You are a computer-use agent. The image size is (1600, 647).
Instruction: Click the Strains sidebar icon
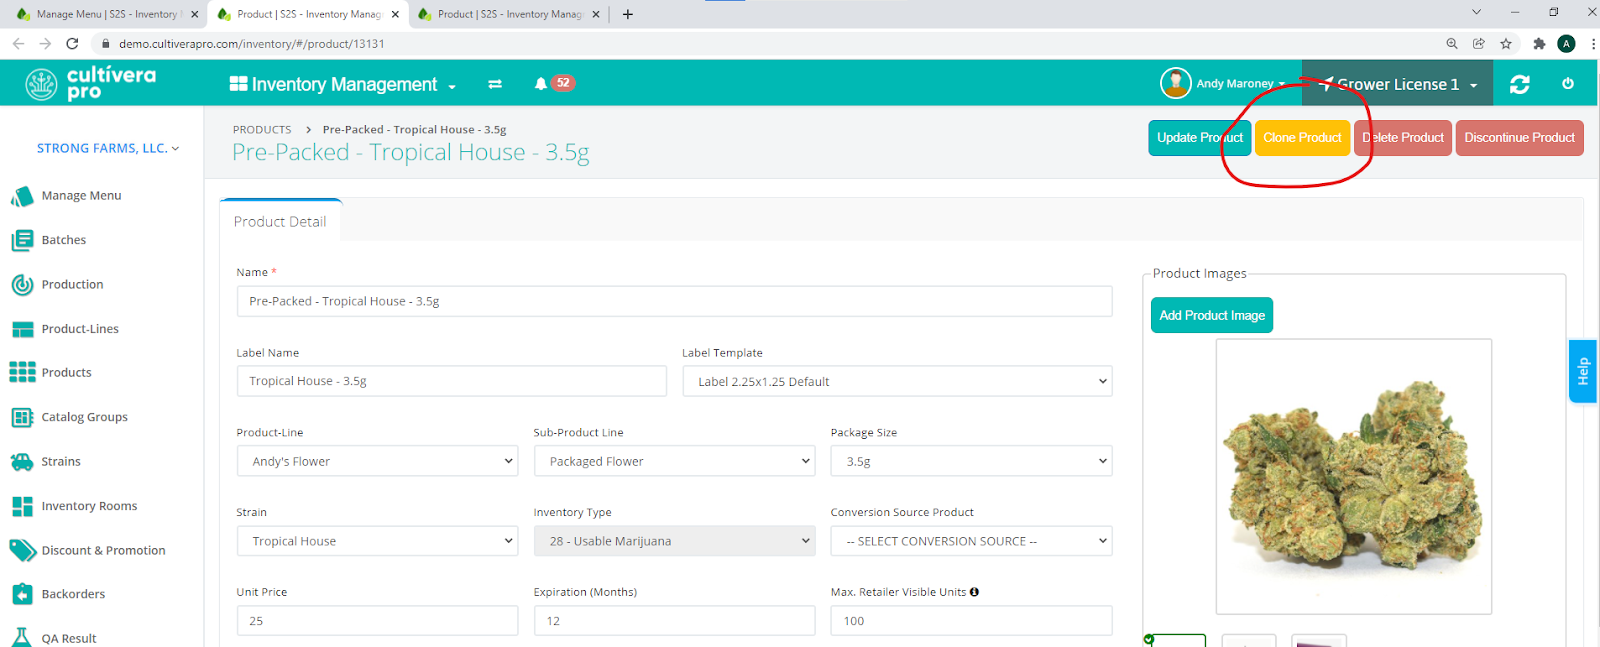pyautogui.click(x=22, y=461)
